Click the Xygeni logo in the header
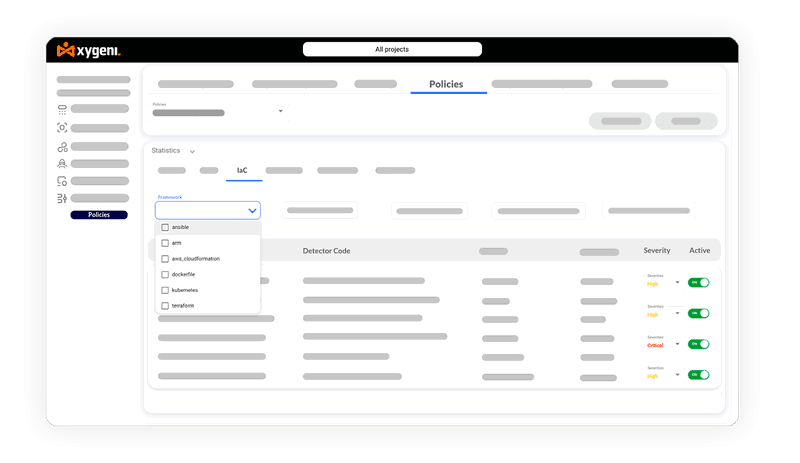Viewport: 800px width, 463px height. (x=89, y=49)
